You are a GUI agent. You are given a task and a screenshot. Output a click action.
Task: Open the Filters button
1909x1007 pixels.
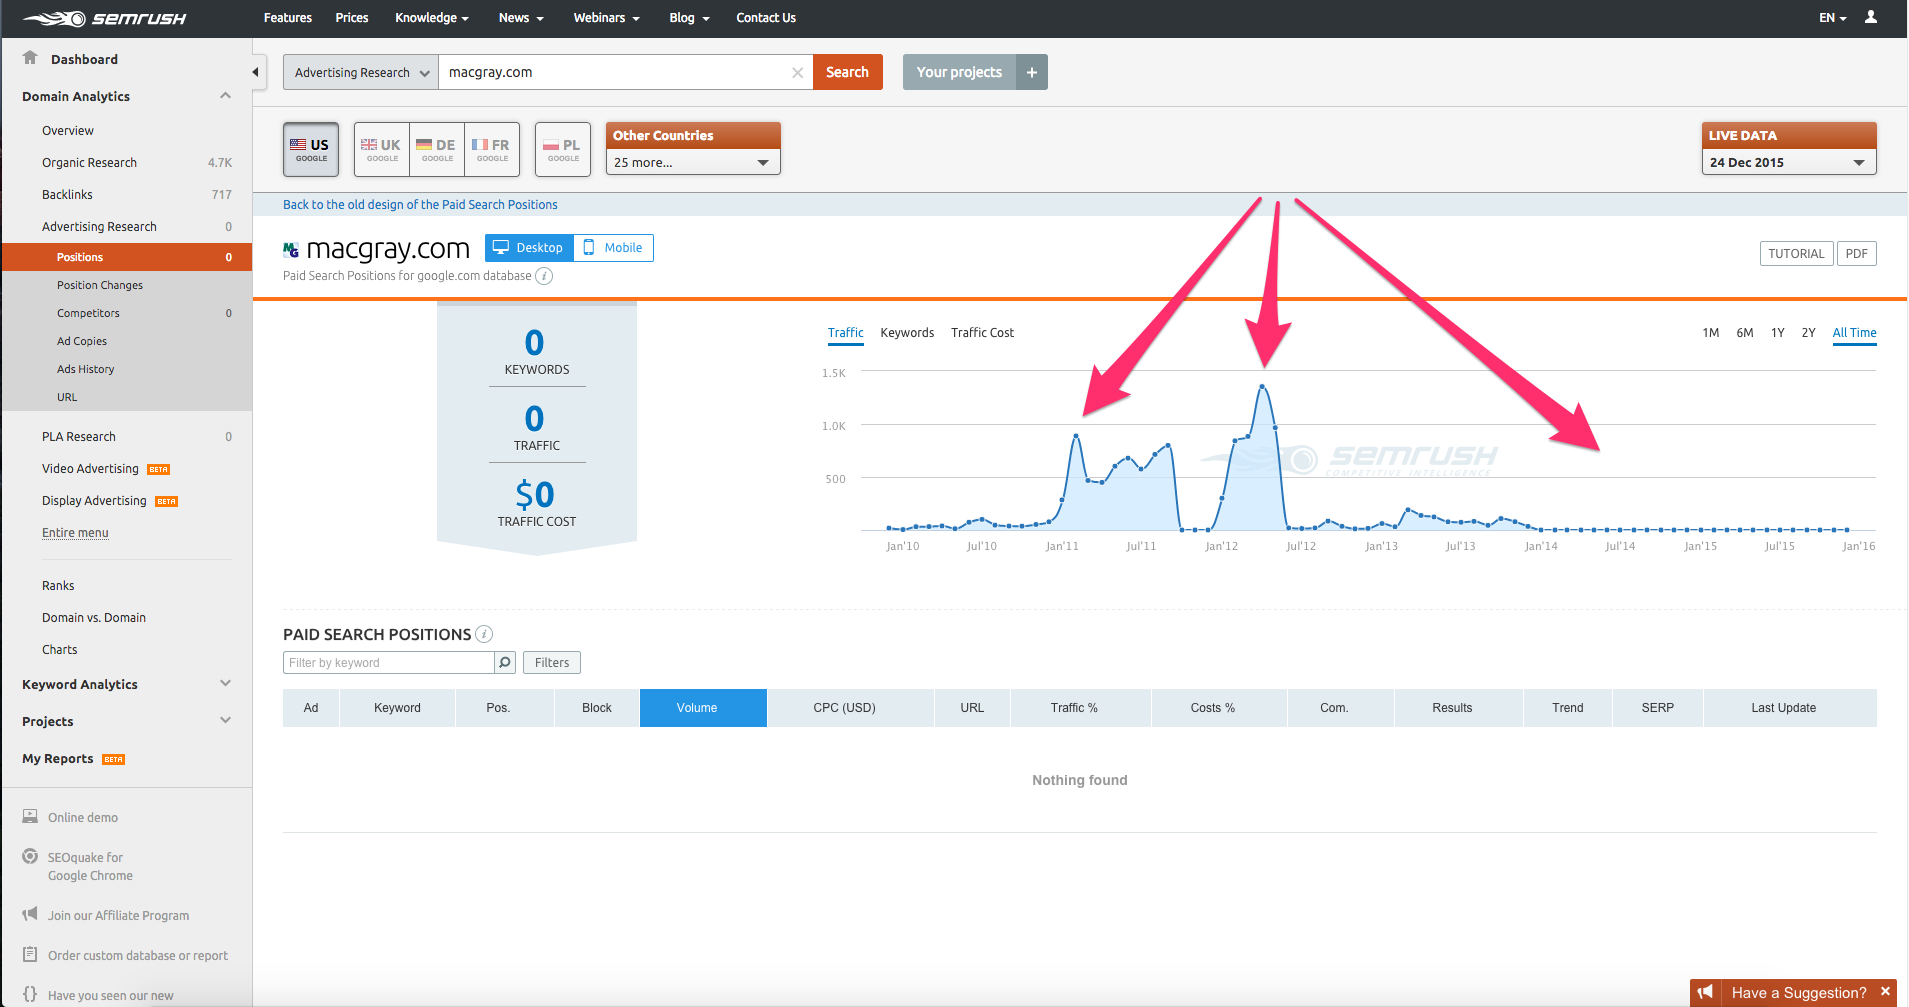click(x=552, y=662)
